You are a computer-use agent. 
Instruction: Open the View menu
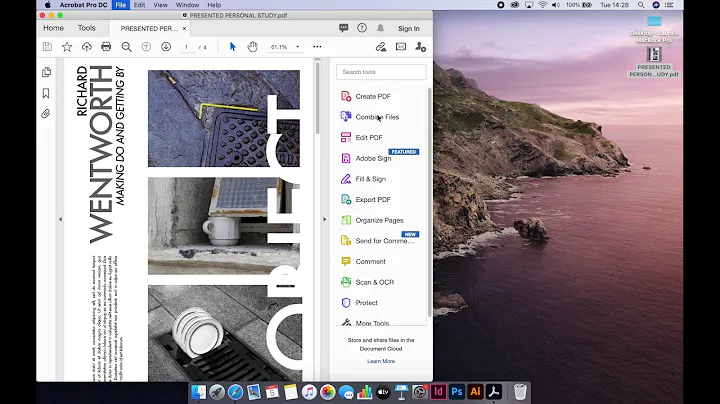pyautogui.click(x=160, y=5)
